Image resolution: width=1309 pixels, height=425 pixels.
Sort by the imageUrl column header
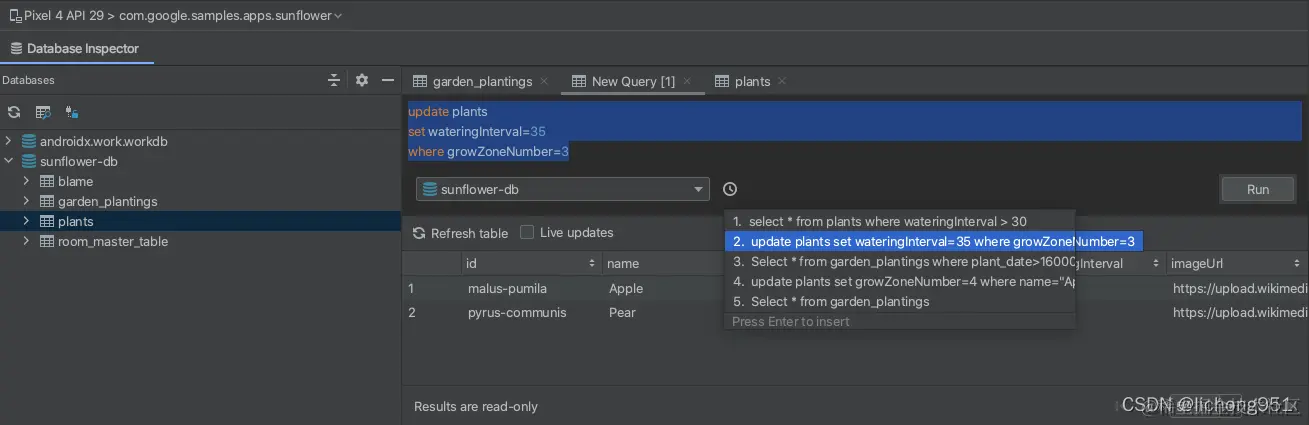click(1237, 263)
